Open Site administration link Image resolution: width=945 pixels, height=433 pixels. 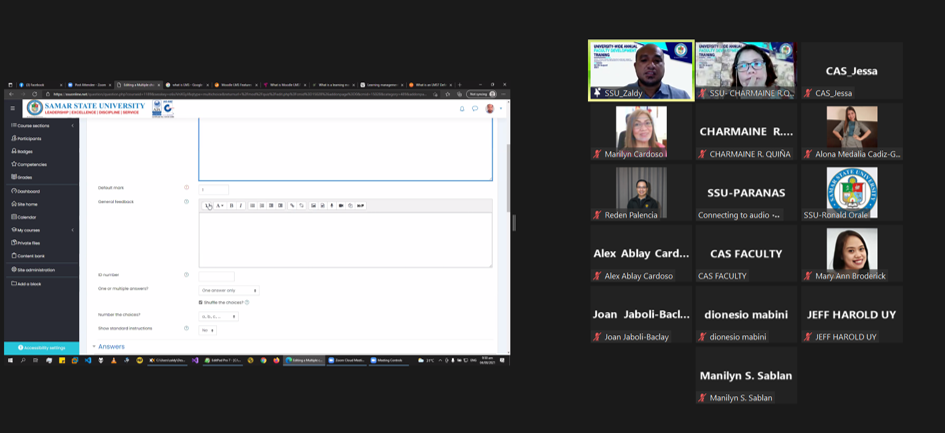coord(35,270)
